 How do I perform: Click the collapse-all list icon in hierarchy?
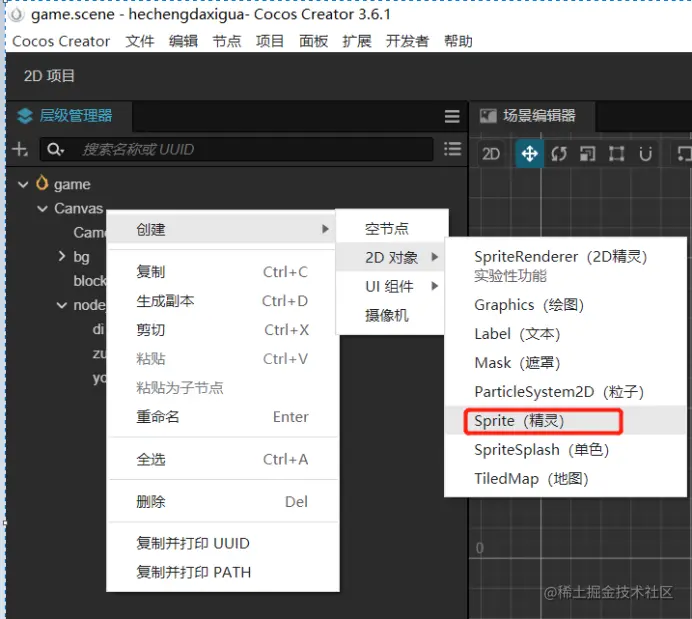(x=452, y=149)
